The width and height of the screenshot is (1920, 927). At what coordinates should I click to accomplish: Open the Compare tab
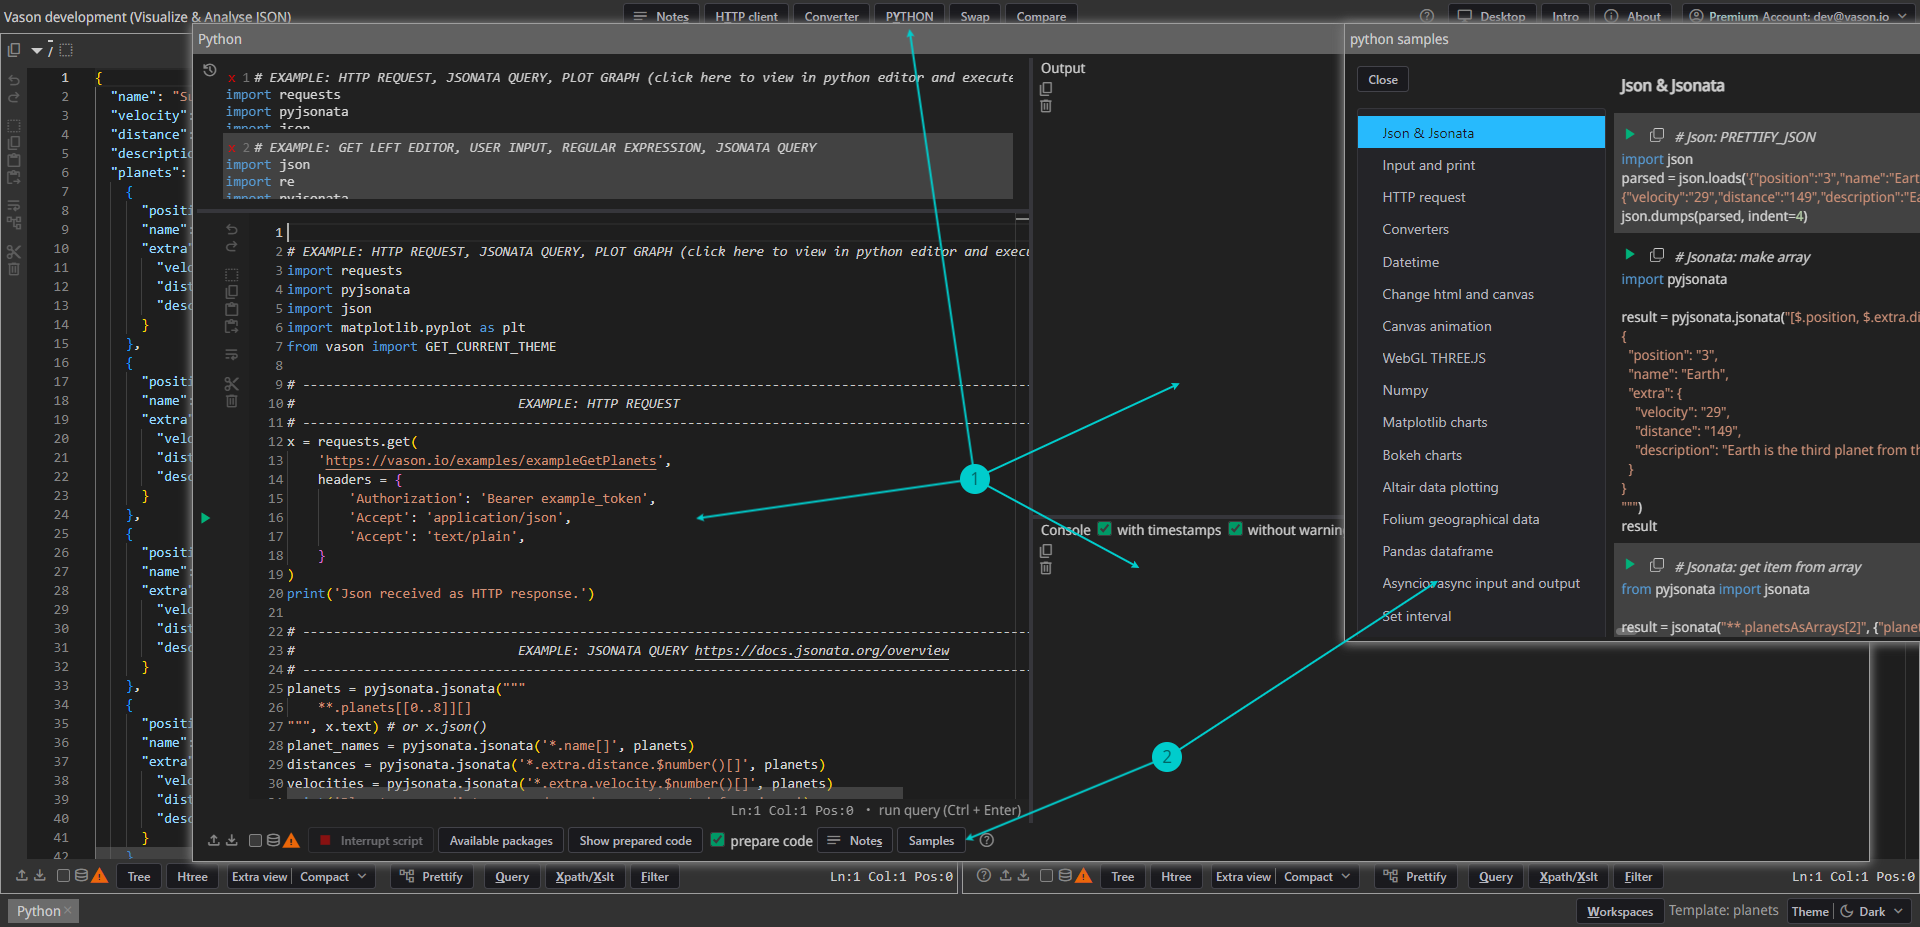[1041, 16]
